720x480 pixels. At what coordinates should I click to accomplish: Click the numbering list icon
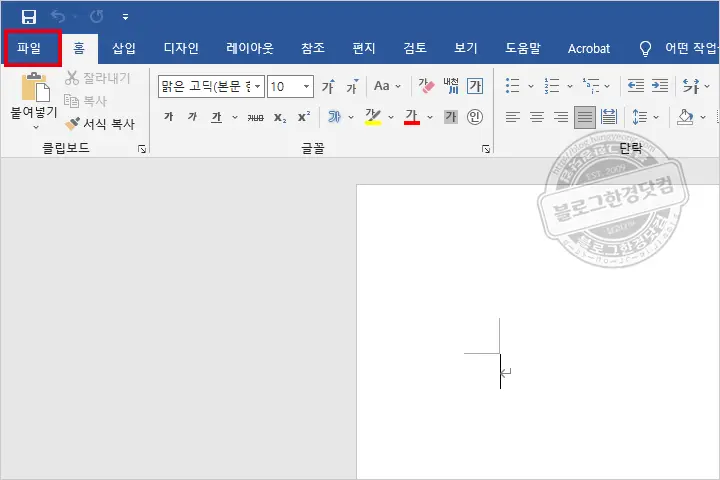tap(551, 86)
